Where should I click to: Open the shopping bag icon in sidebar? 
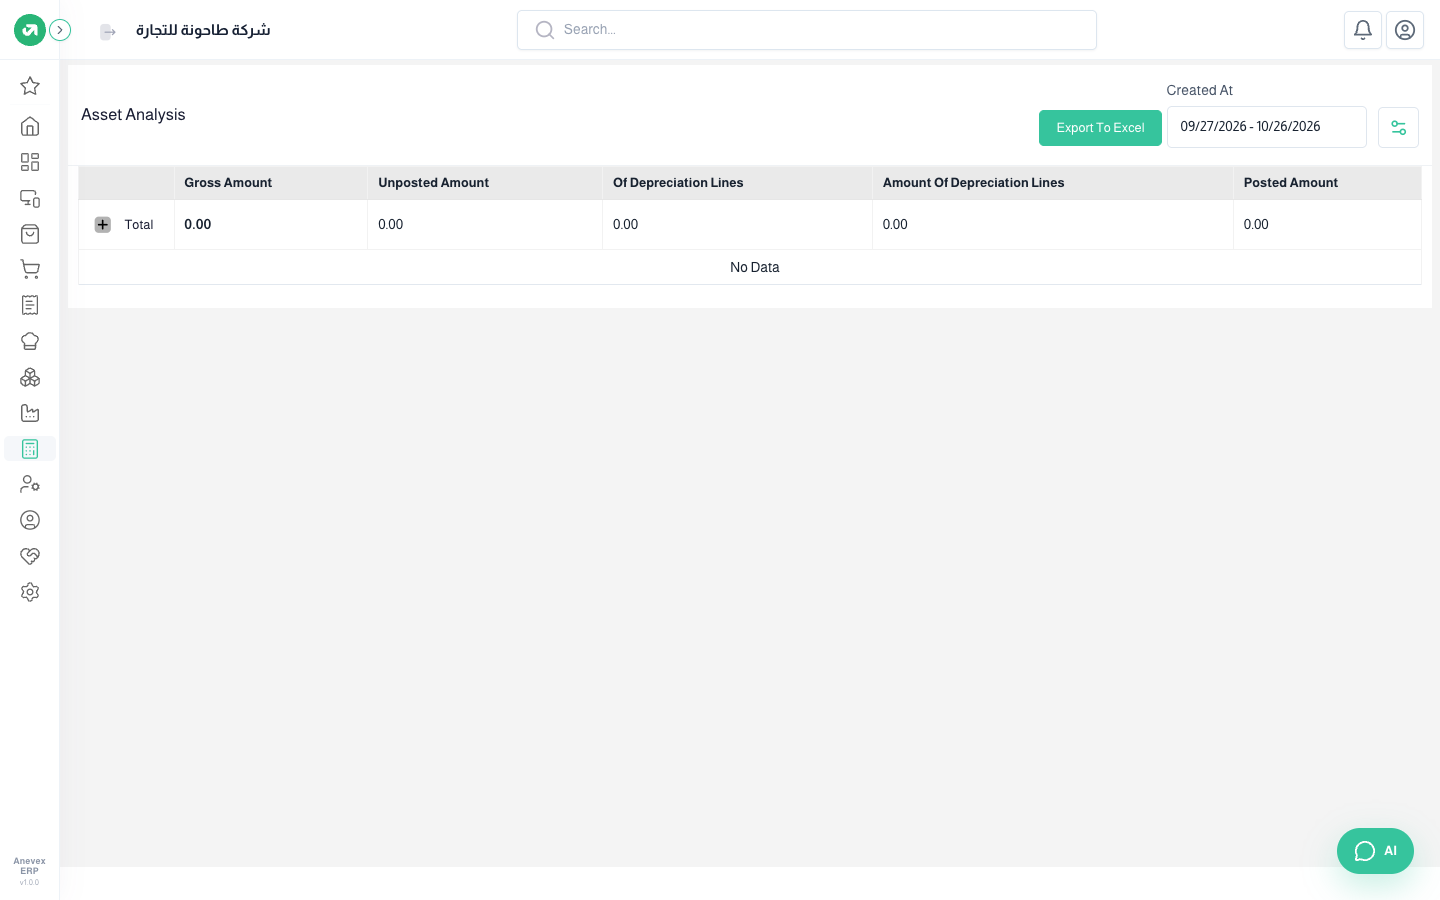[30, 234]
